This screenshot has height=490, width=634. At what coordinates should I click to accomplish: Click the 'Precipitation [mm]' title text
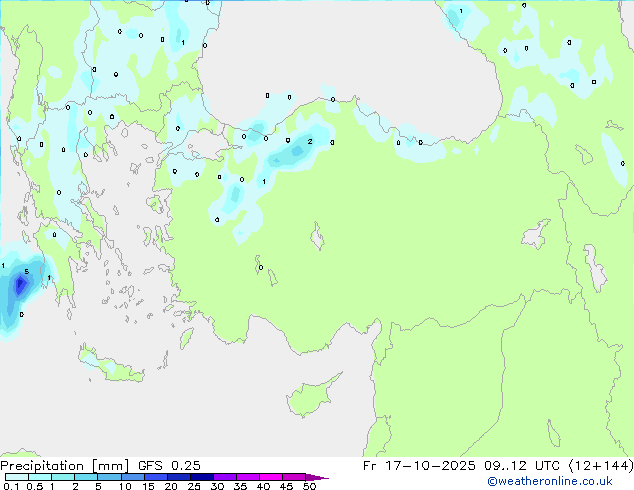64,466
